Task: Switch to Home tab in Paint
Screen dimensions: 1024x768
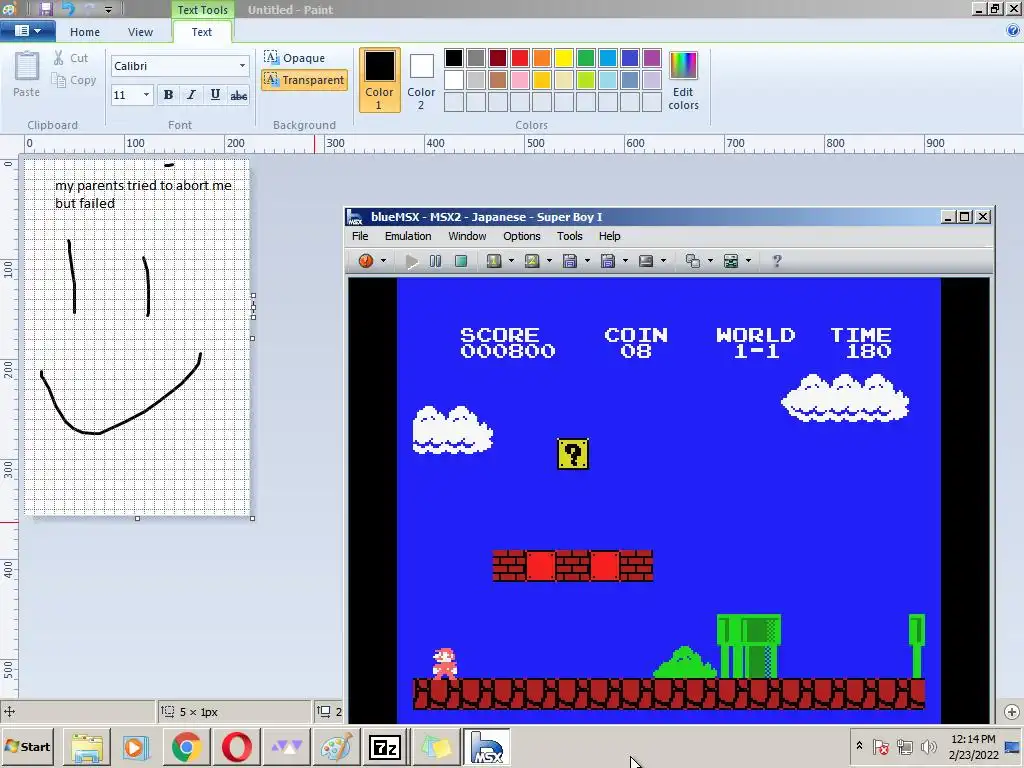Action: [x=85, y=32]
